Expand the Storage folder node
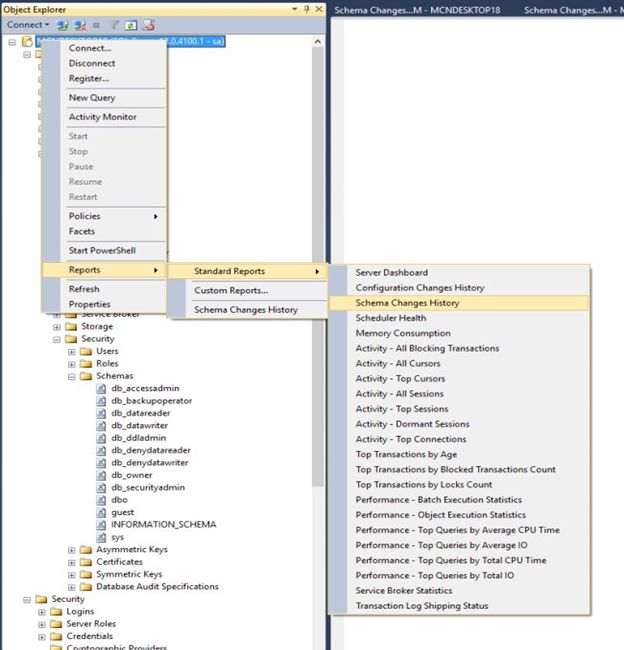The image size is (624, 650). coord(57,327)
